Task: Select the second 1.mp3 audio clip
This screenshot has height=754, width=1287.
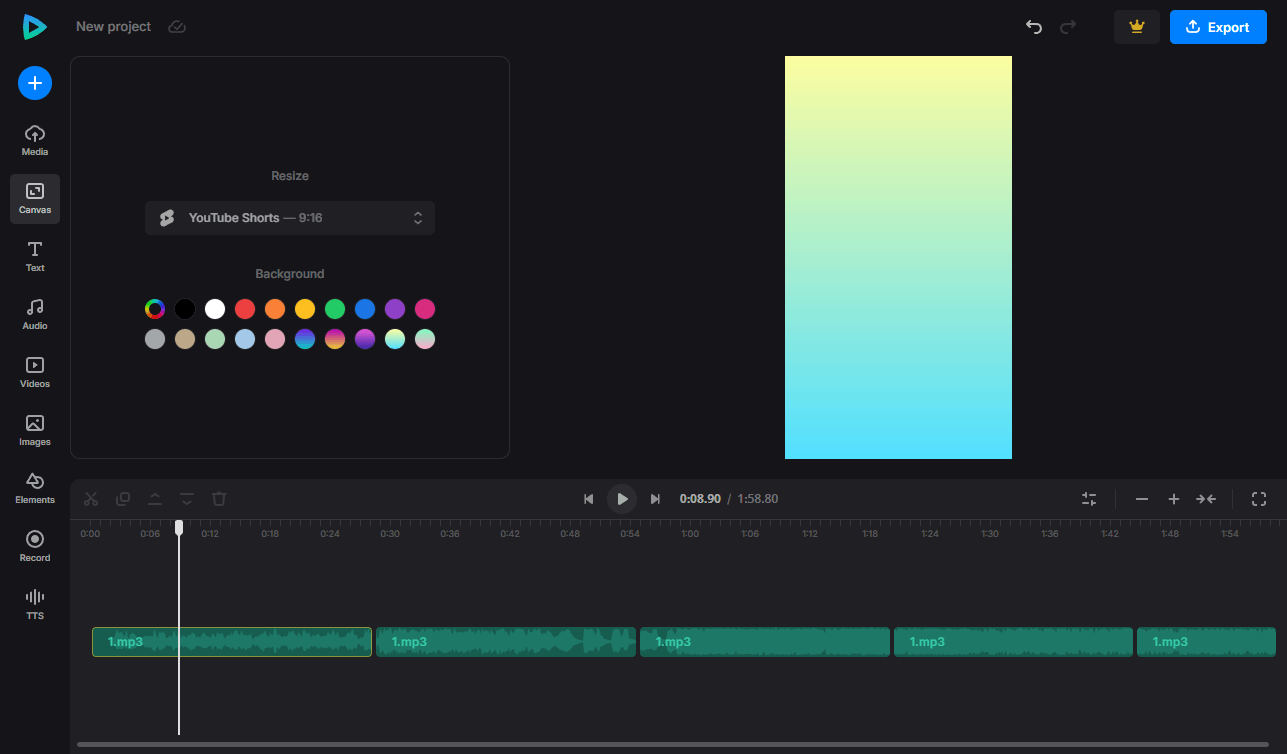Action: [x=506, y=642]
